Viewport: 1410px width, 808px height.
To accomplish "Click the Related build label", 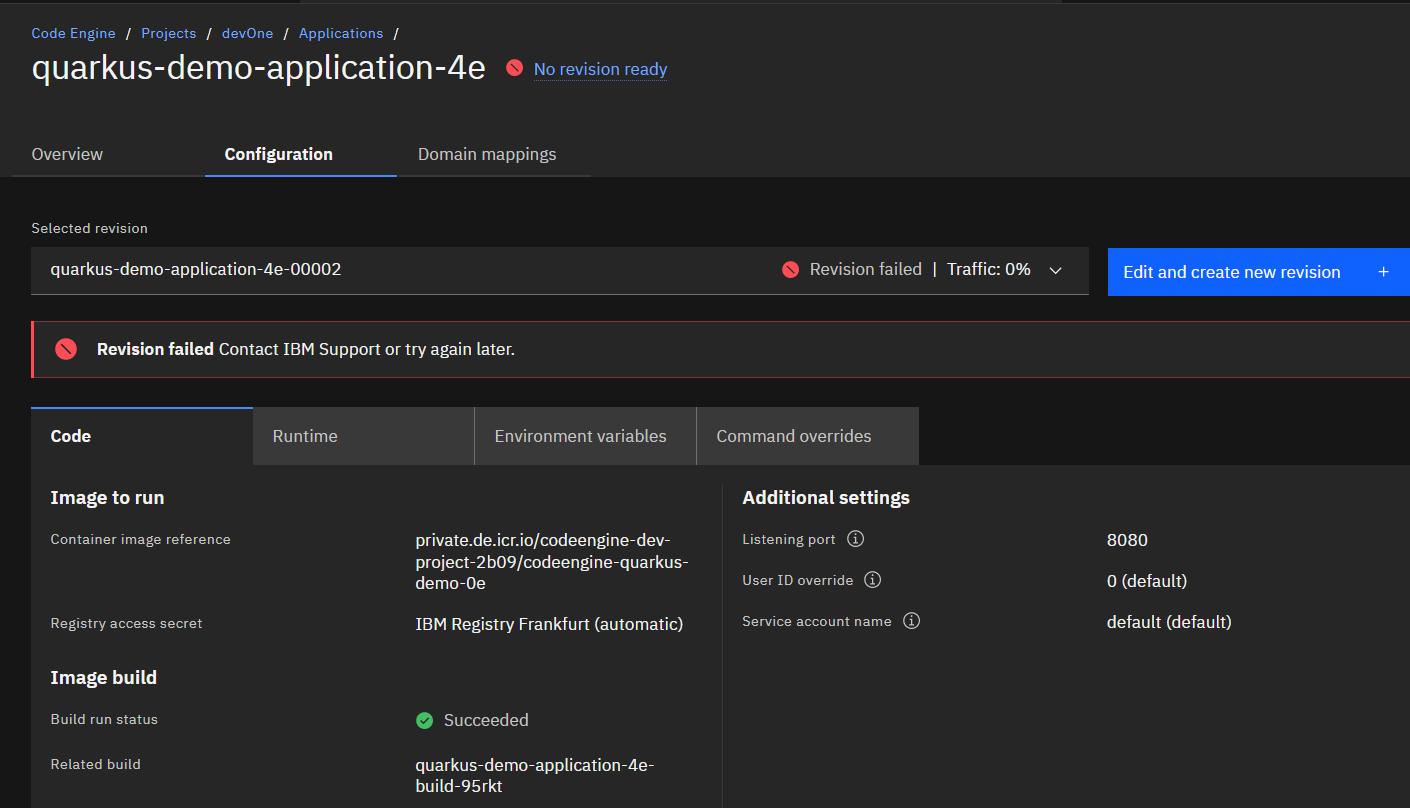I will pyautogui.click(x=95, y=764).
